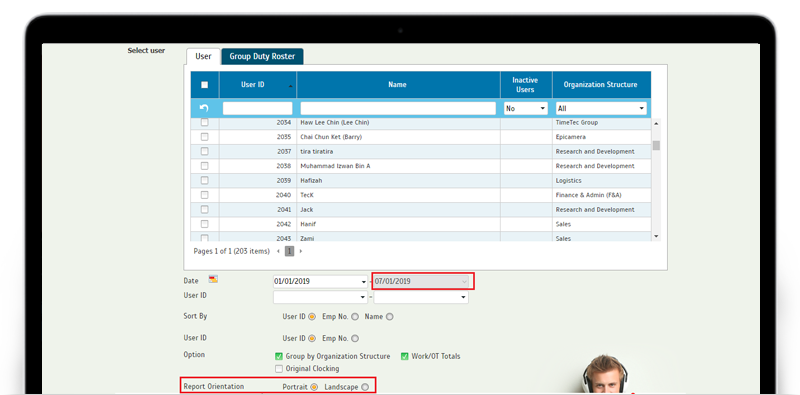Select Sort By Name radio button
Image resolution: width=800 pixels, height=395 pixels.
pos(390,316)
